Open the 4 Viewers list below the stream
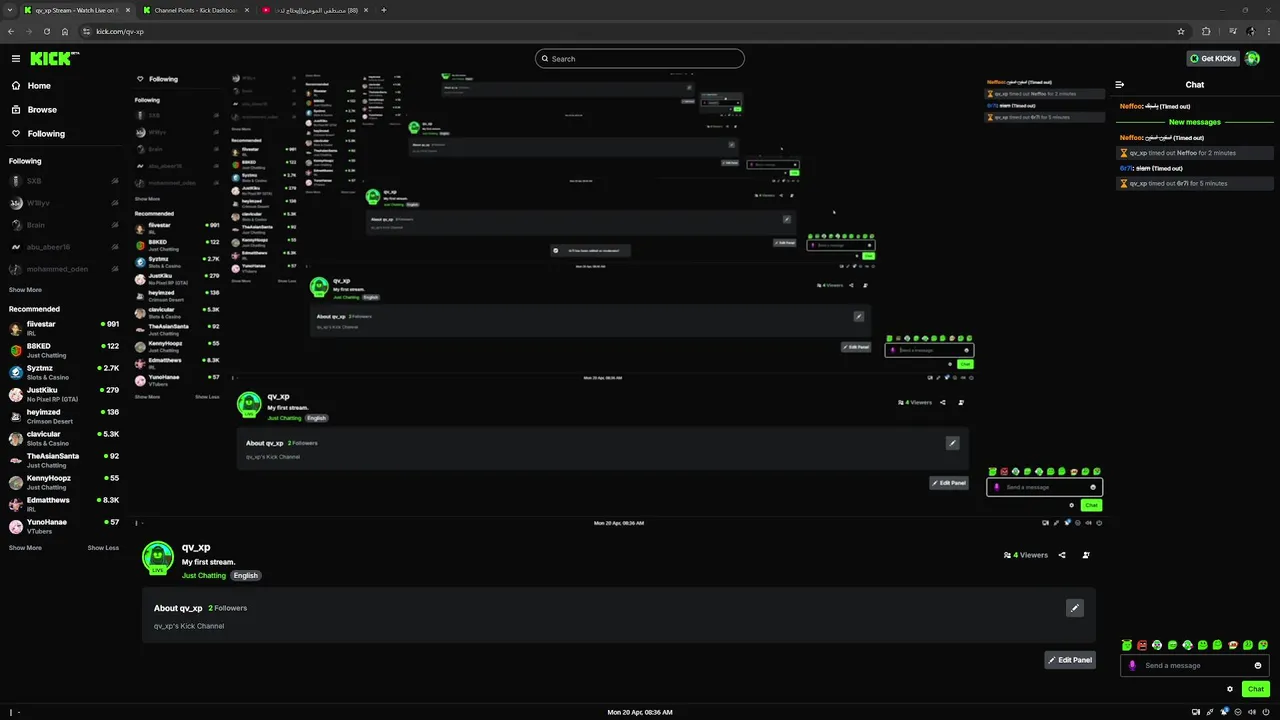 (1026, 555)
